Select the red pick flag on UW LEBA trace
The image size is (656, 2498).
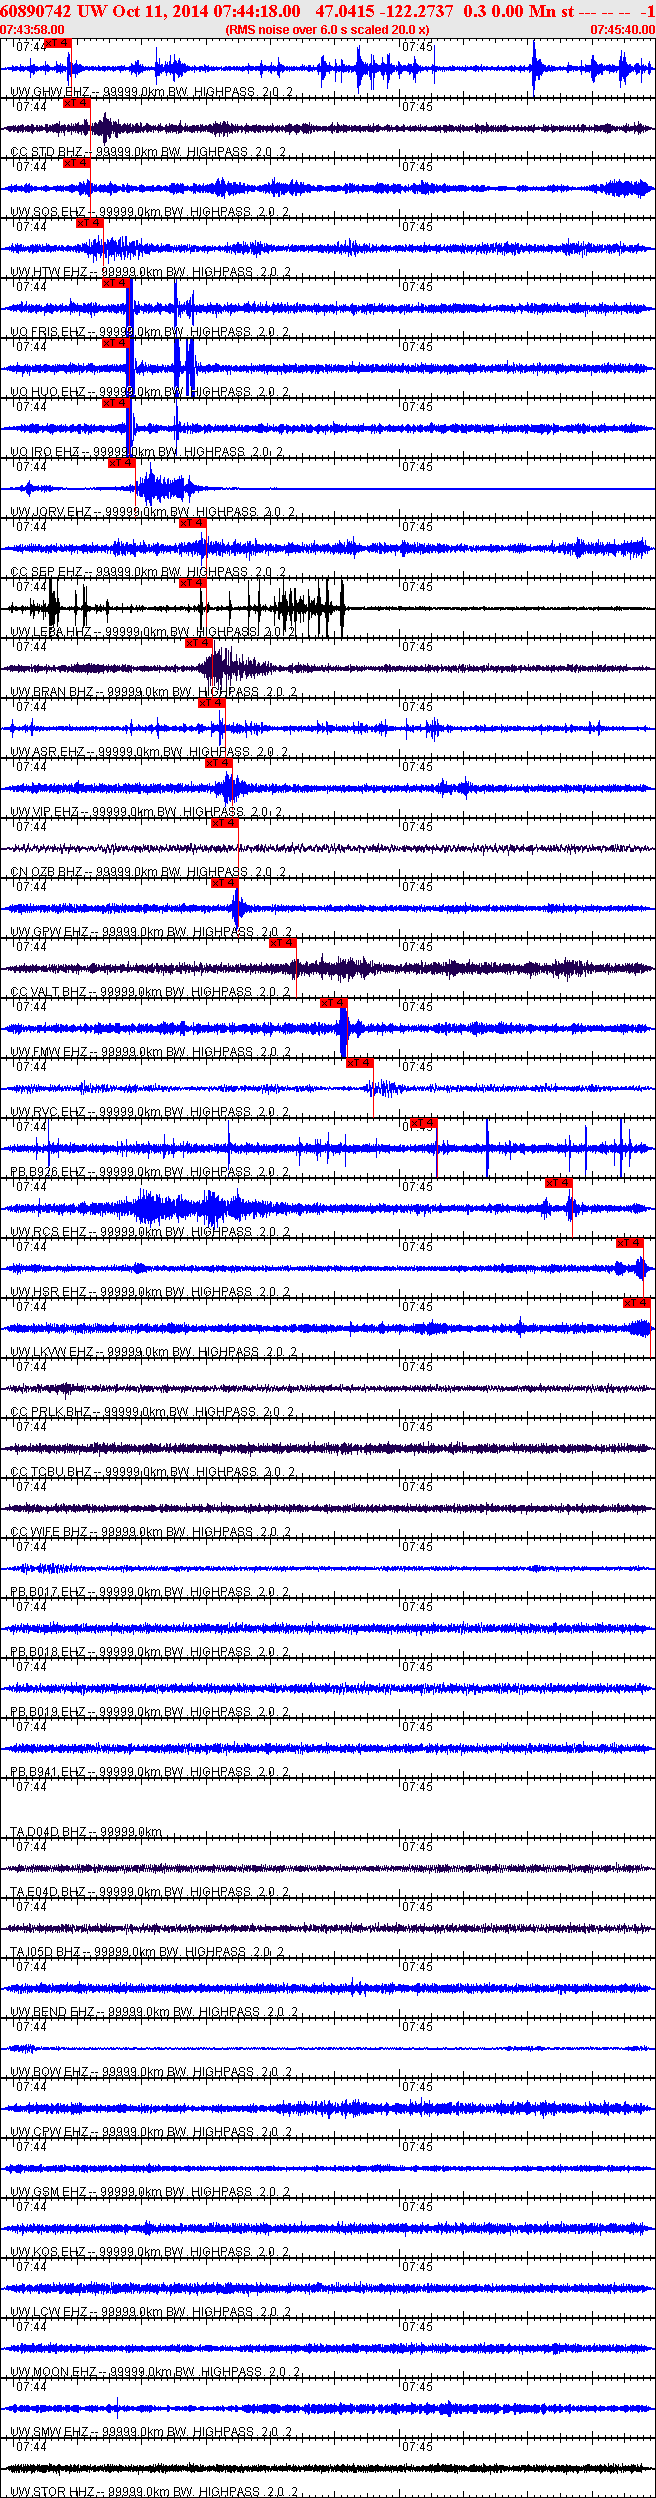tap(192, 583)
